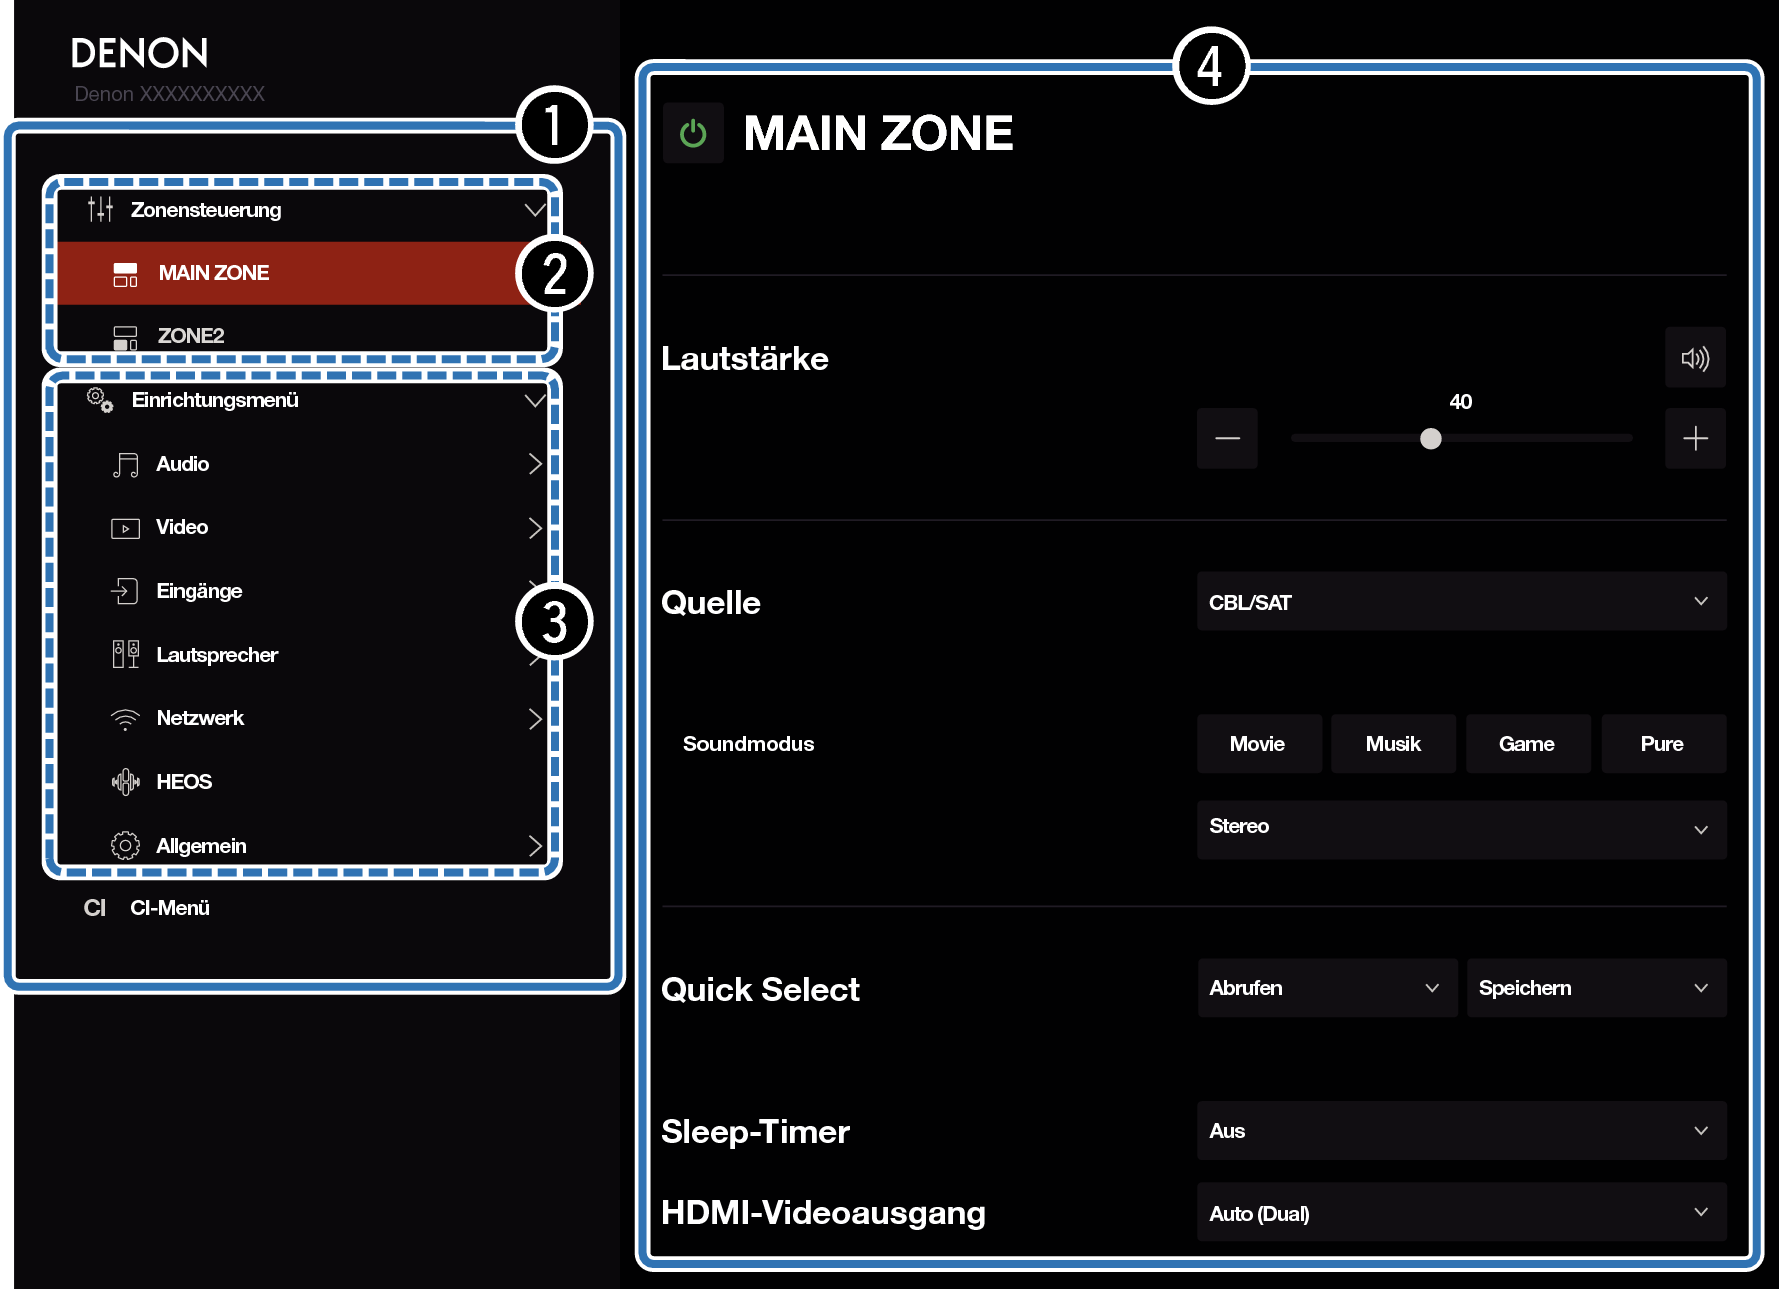Click the Netzwerk Wi-Fi icon
This screenshot has height=1289, width=1779.
pyautogui.click(x=125, y=719)
